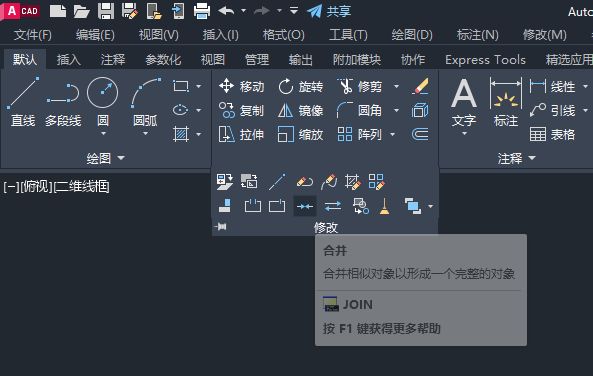593x376 pixels.
Task: Click the Bring to Front icon
Action: (412, 206)
